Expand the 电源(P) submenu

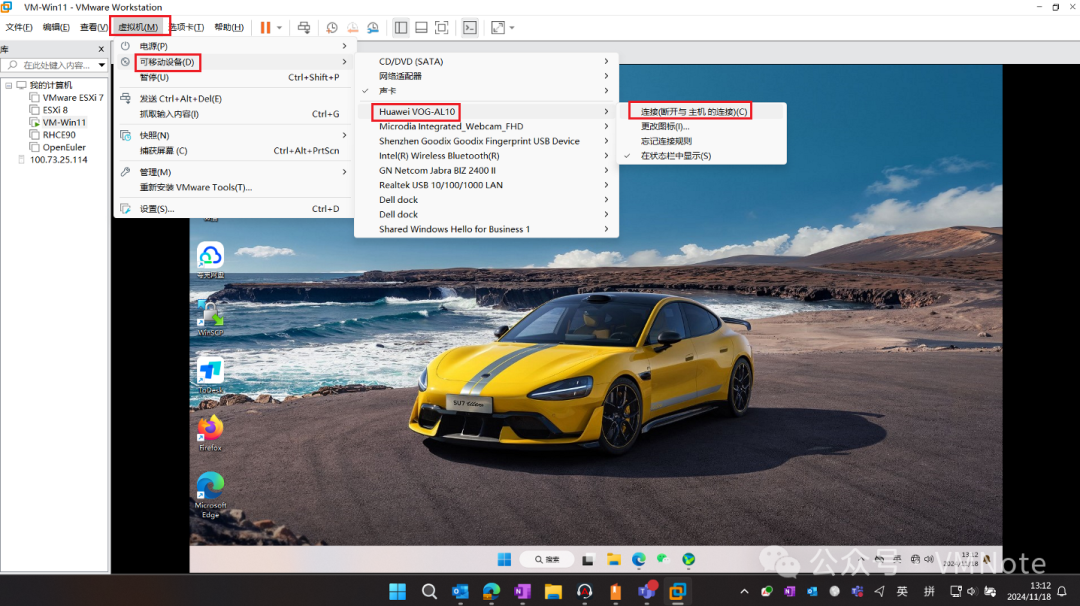[234, 46]
